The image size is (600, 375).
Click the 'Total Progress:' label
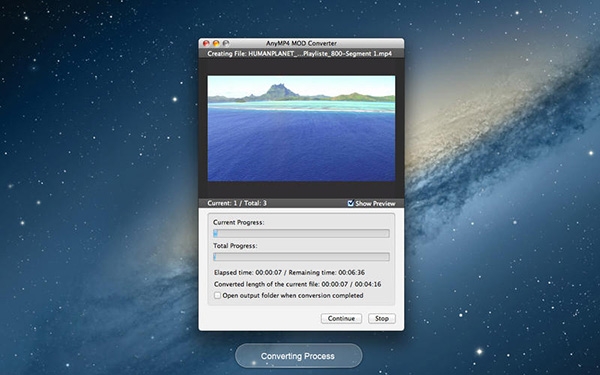click(x=235, y=246)
